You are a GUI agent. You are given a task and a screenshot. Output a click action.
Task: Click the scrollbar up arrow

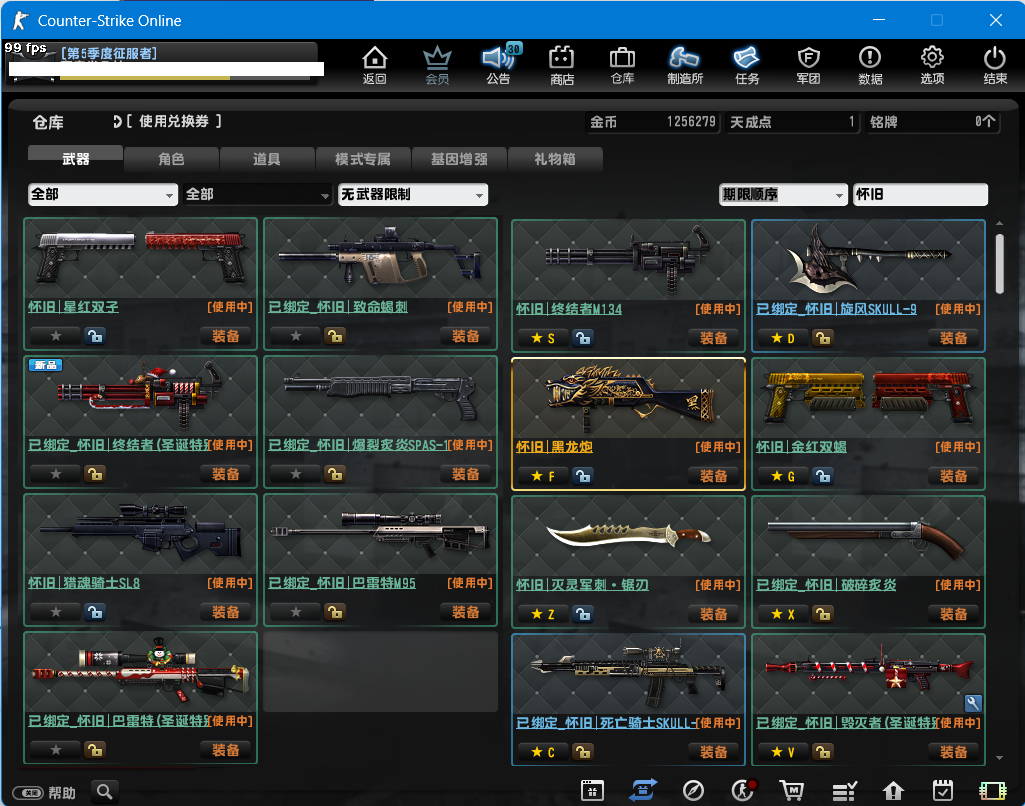click(x=999, y=224)
